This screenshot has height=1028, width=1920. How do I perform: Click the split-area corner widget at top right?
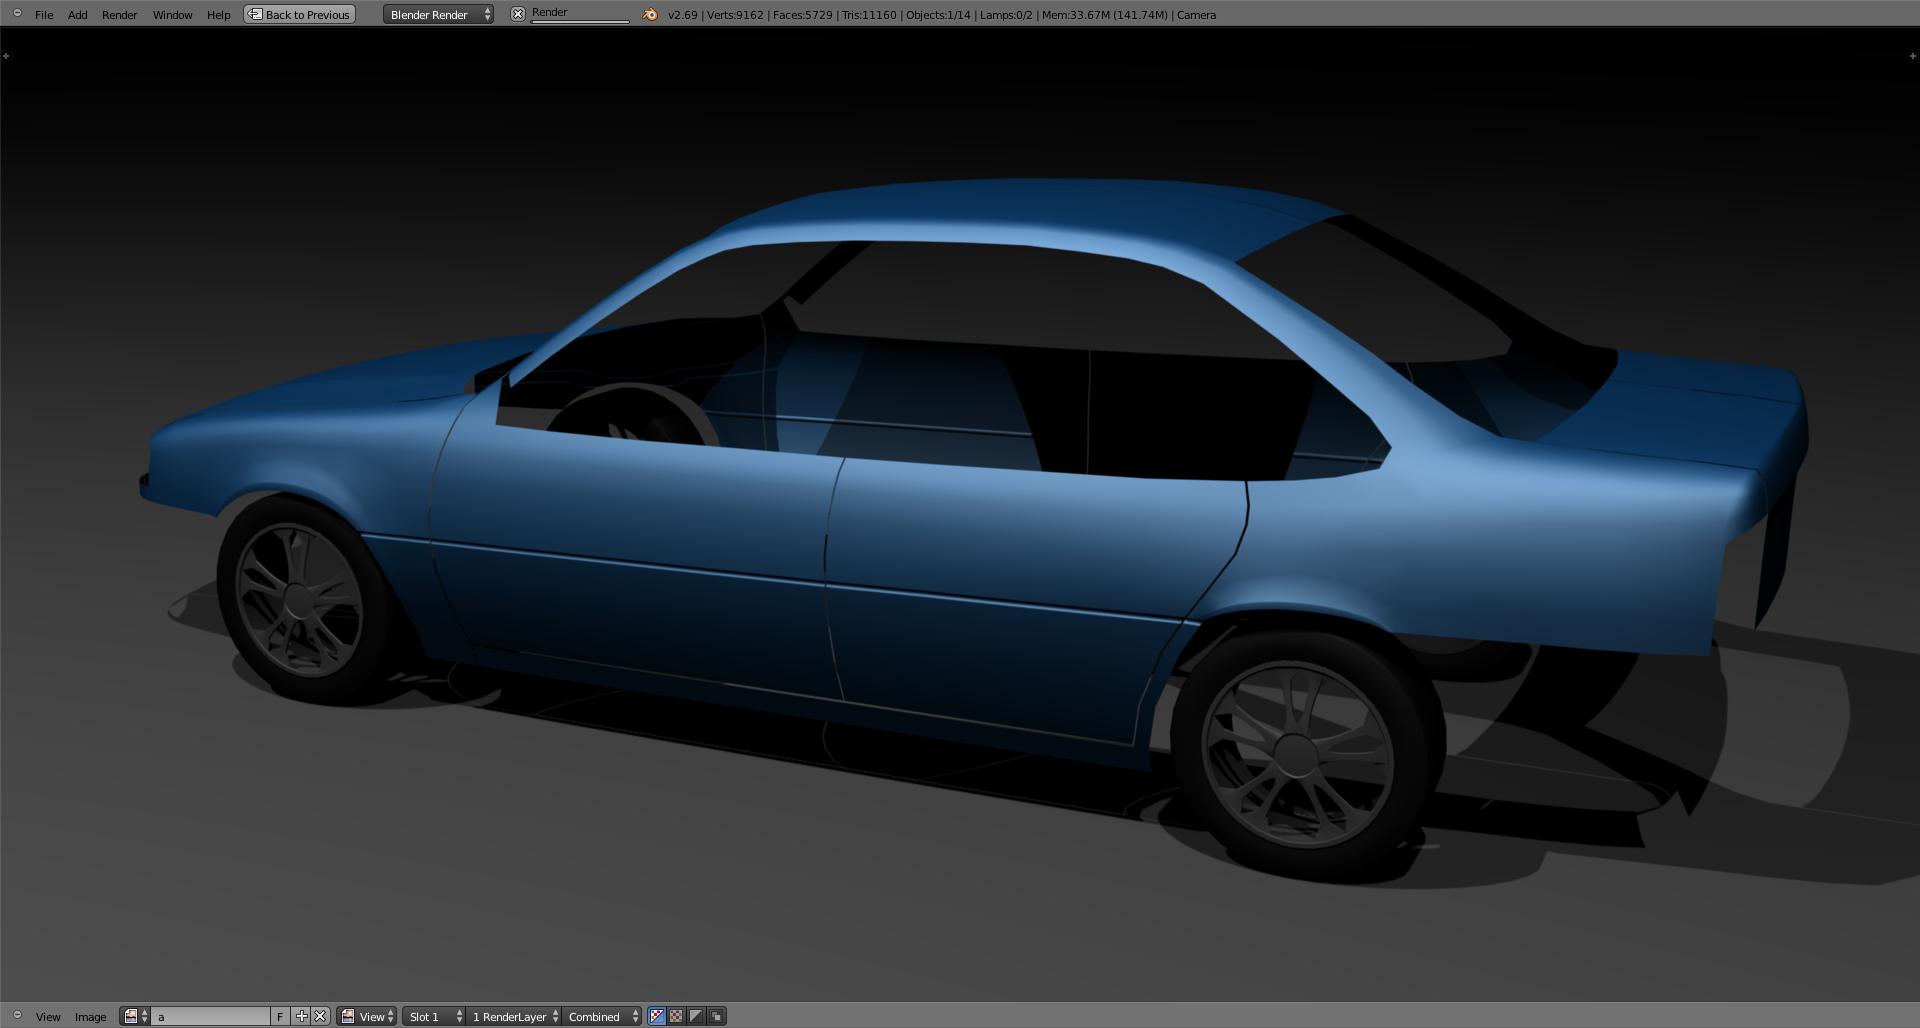[1912, 56]
